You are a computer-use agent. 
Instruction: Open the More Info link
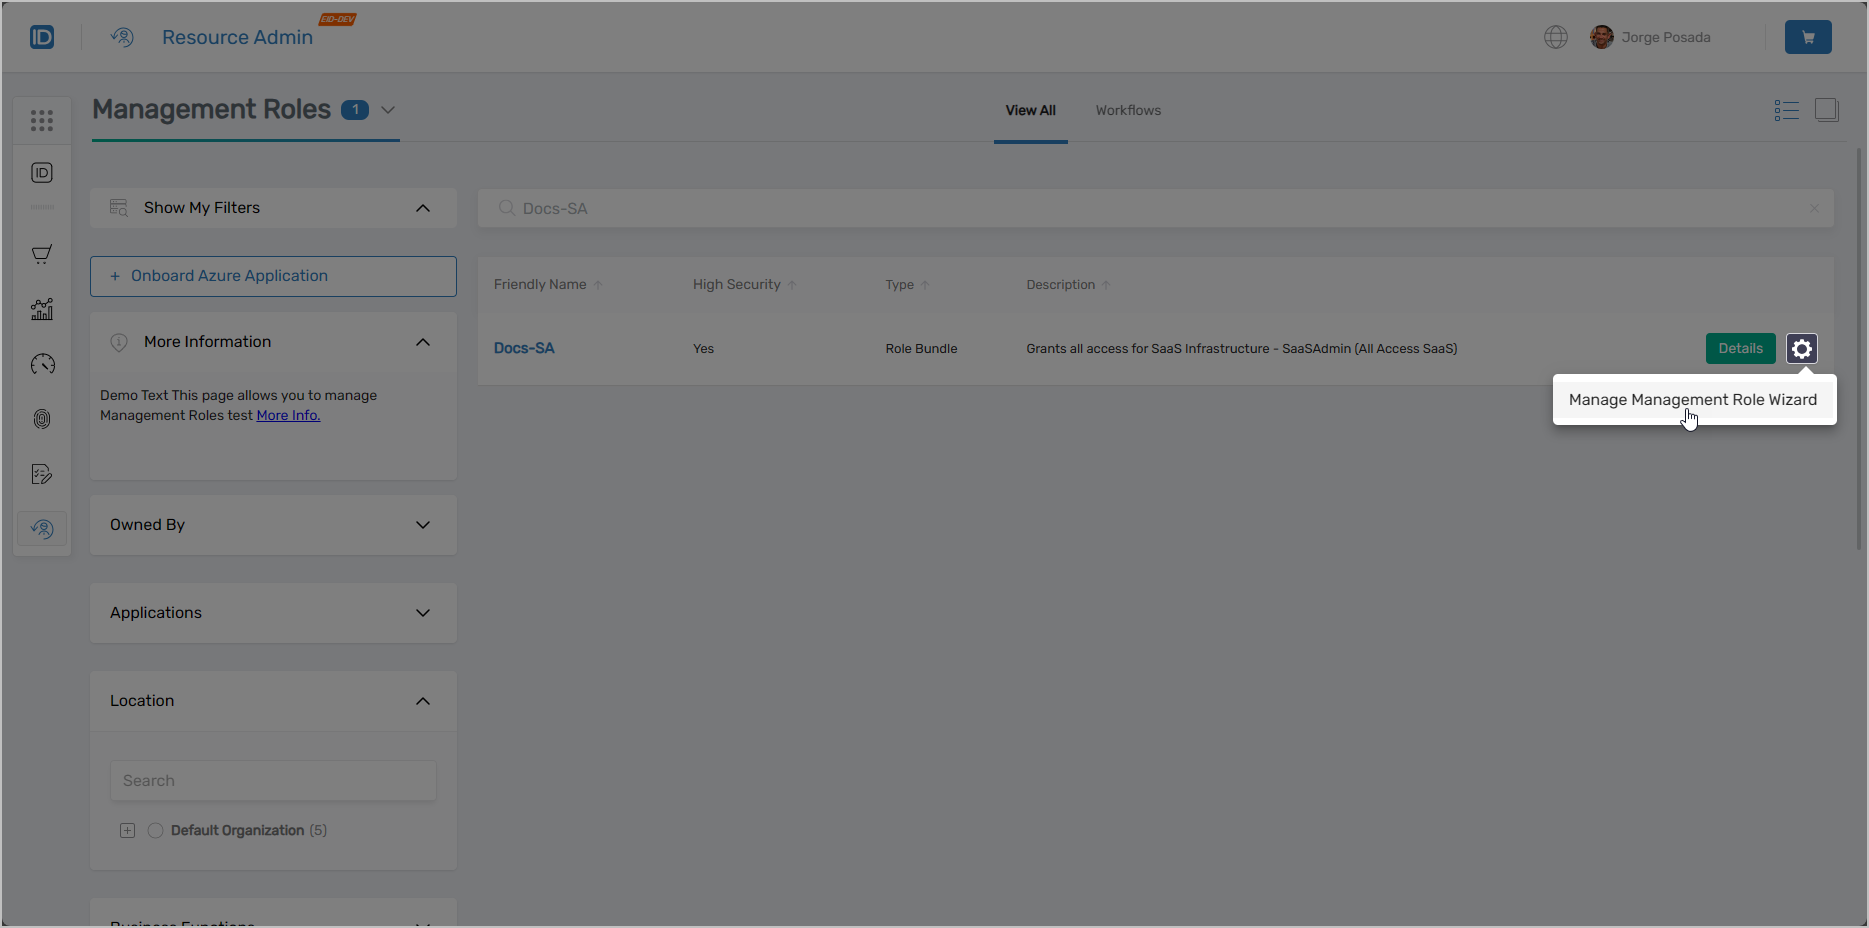click(288, 415)
